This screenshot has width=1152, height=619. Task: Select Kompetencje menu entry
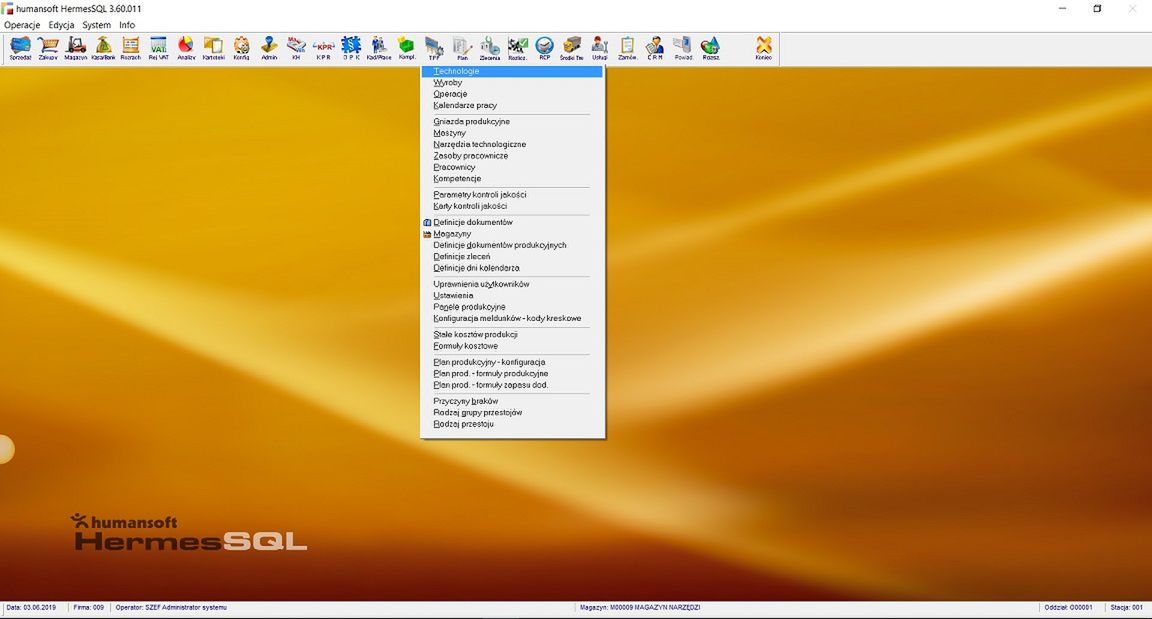click(x=512, y=178)
